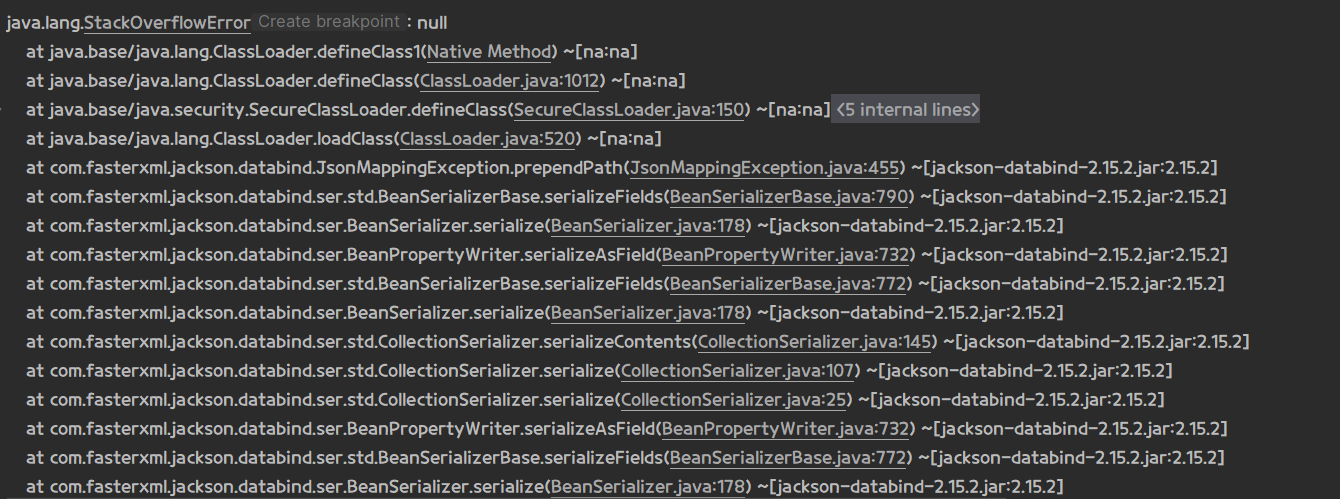Viewport: 1340px width, 499px height.
Task: Open the StackOverflowError exception link
Action: click(169, 22)
